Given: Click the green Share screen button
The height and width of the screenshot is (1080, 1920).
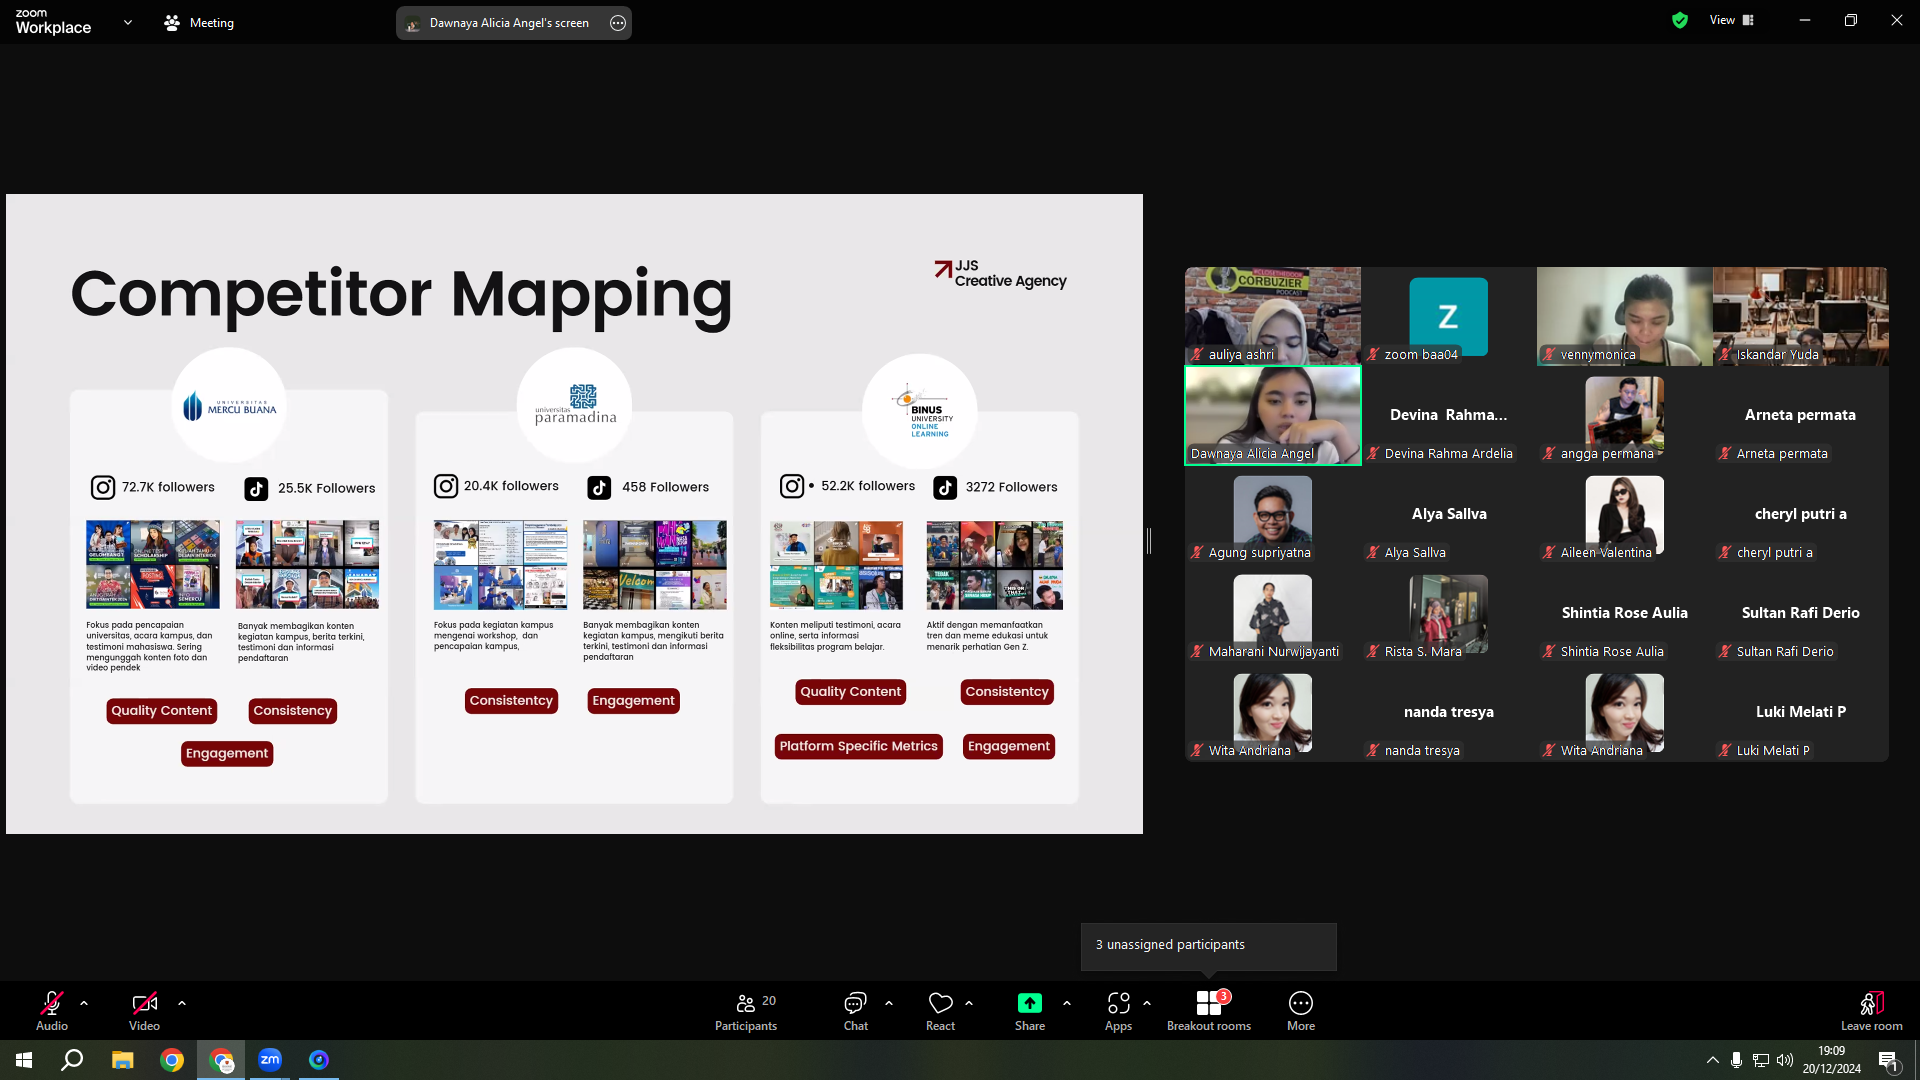Looking at the screenshot, I should tap(1030, 1010).
